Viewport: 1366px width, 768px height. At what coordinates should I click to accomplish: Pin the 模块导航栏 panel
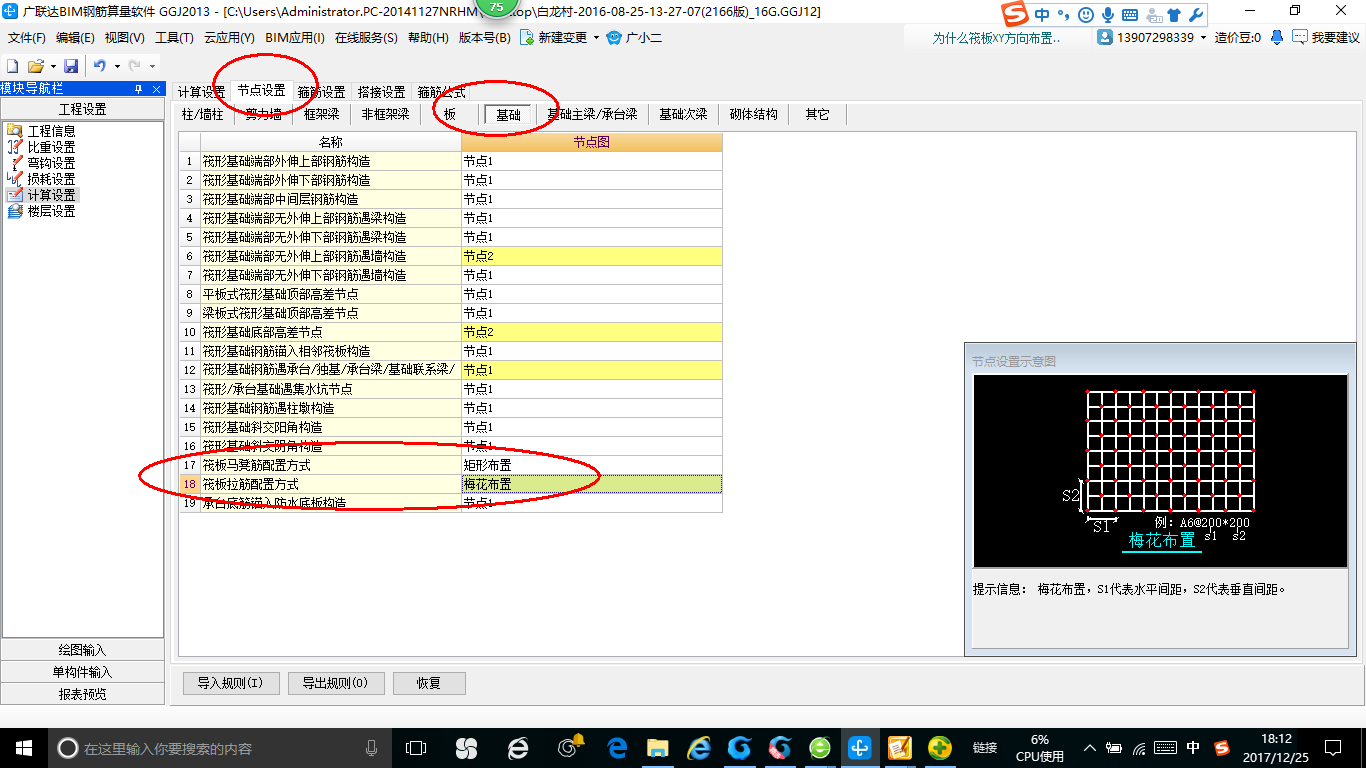pos(138,89)
